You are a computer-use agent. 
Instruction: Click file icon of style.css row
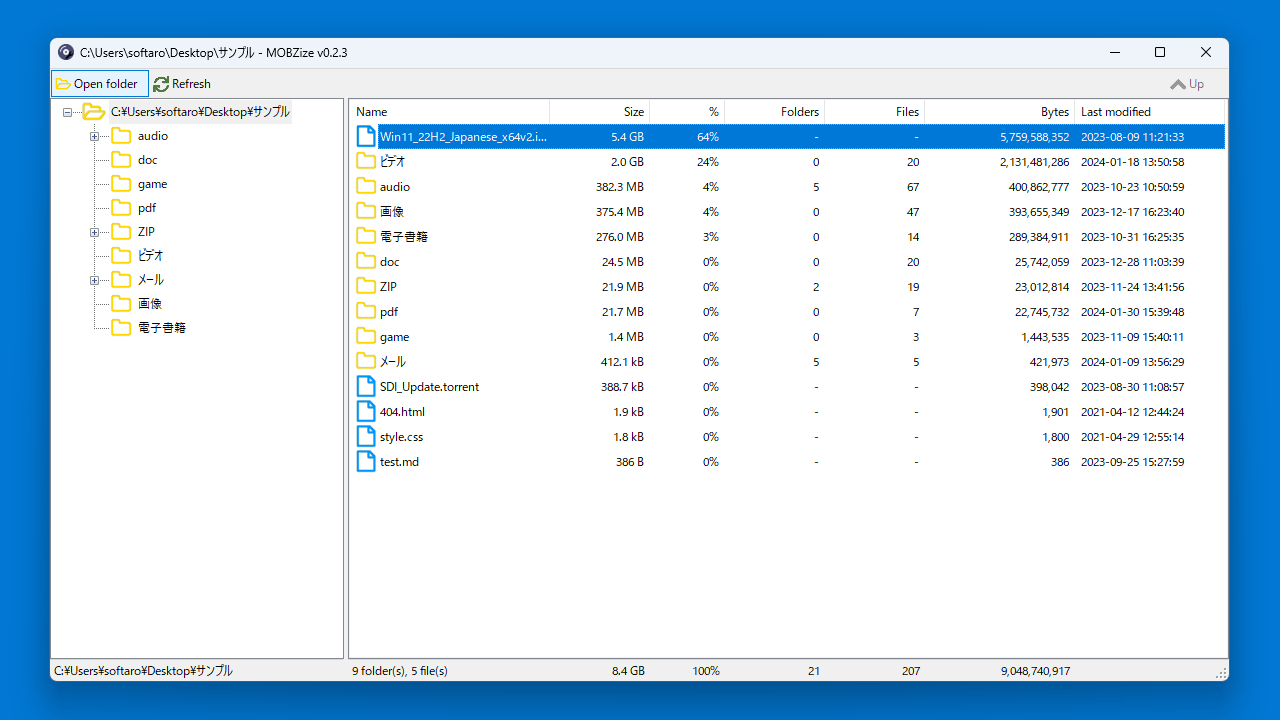click(x=366, y=437)
